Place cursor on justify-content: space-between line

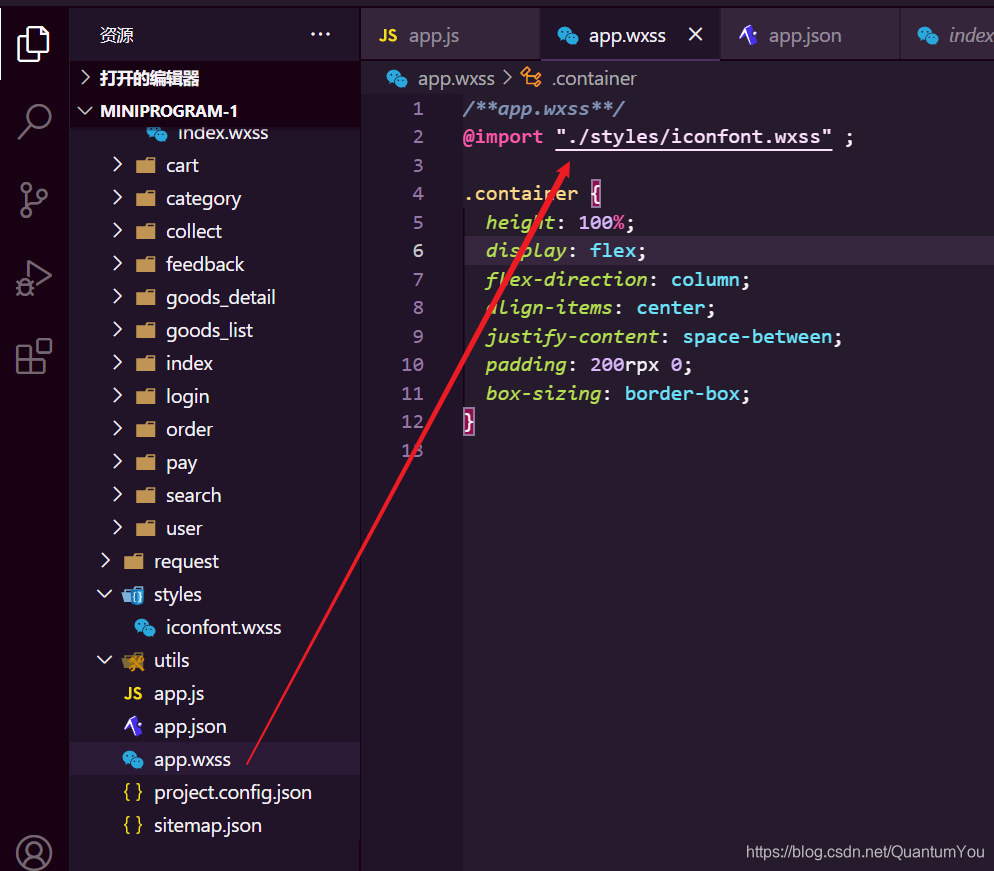(x=663, y=337)
